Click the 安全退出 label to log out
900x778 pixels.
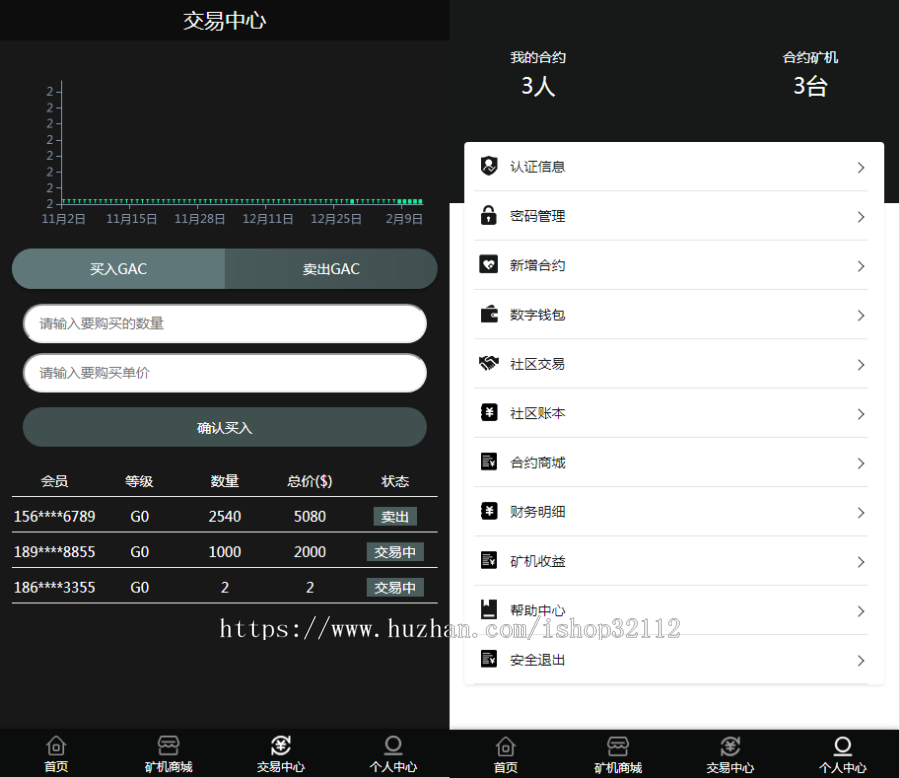coord(538,660)
